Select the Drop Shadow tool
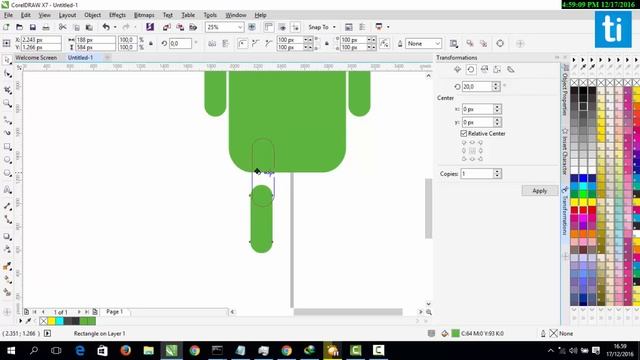The width and height of the screenshot is (640, 360). 7,236
